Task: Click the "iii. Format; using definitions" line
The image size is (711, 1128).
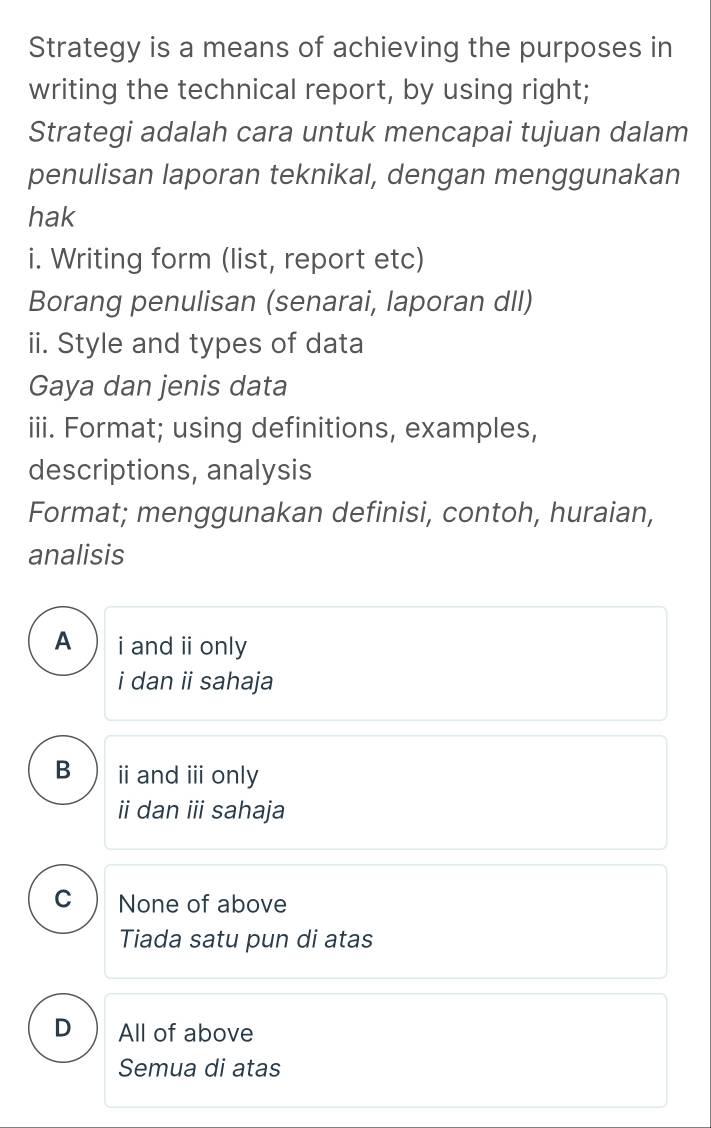Action: point(285,428)
